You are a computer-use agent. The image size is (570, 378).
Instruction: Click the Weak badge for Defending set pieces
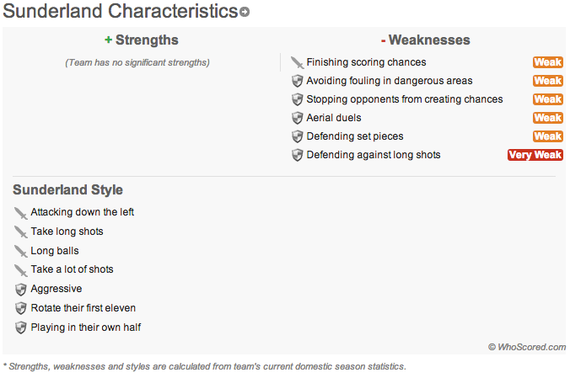(x=548, y=136)
